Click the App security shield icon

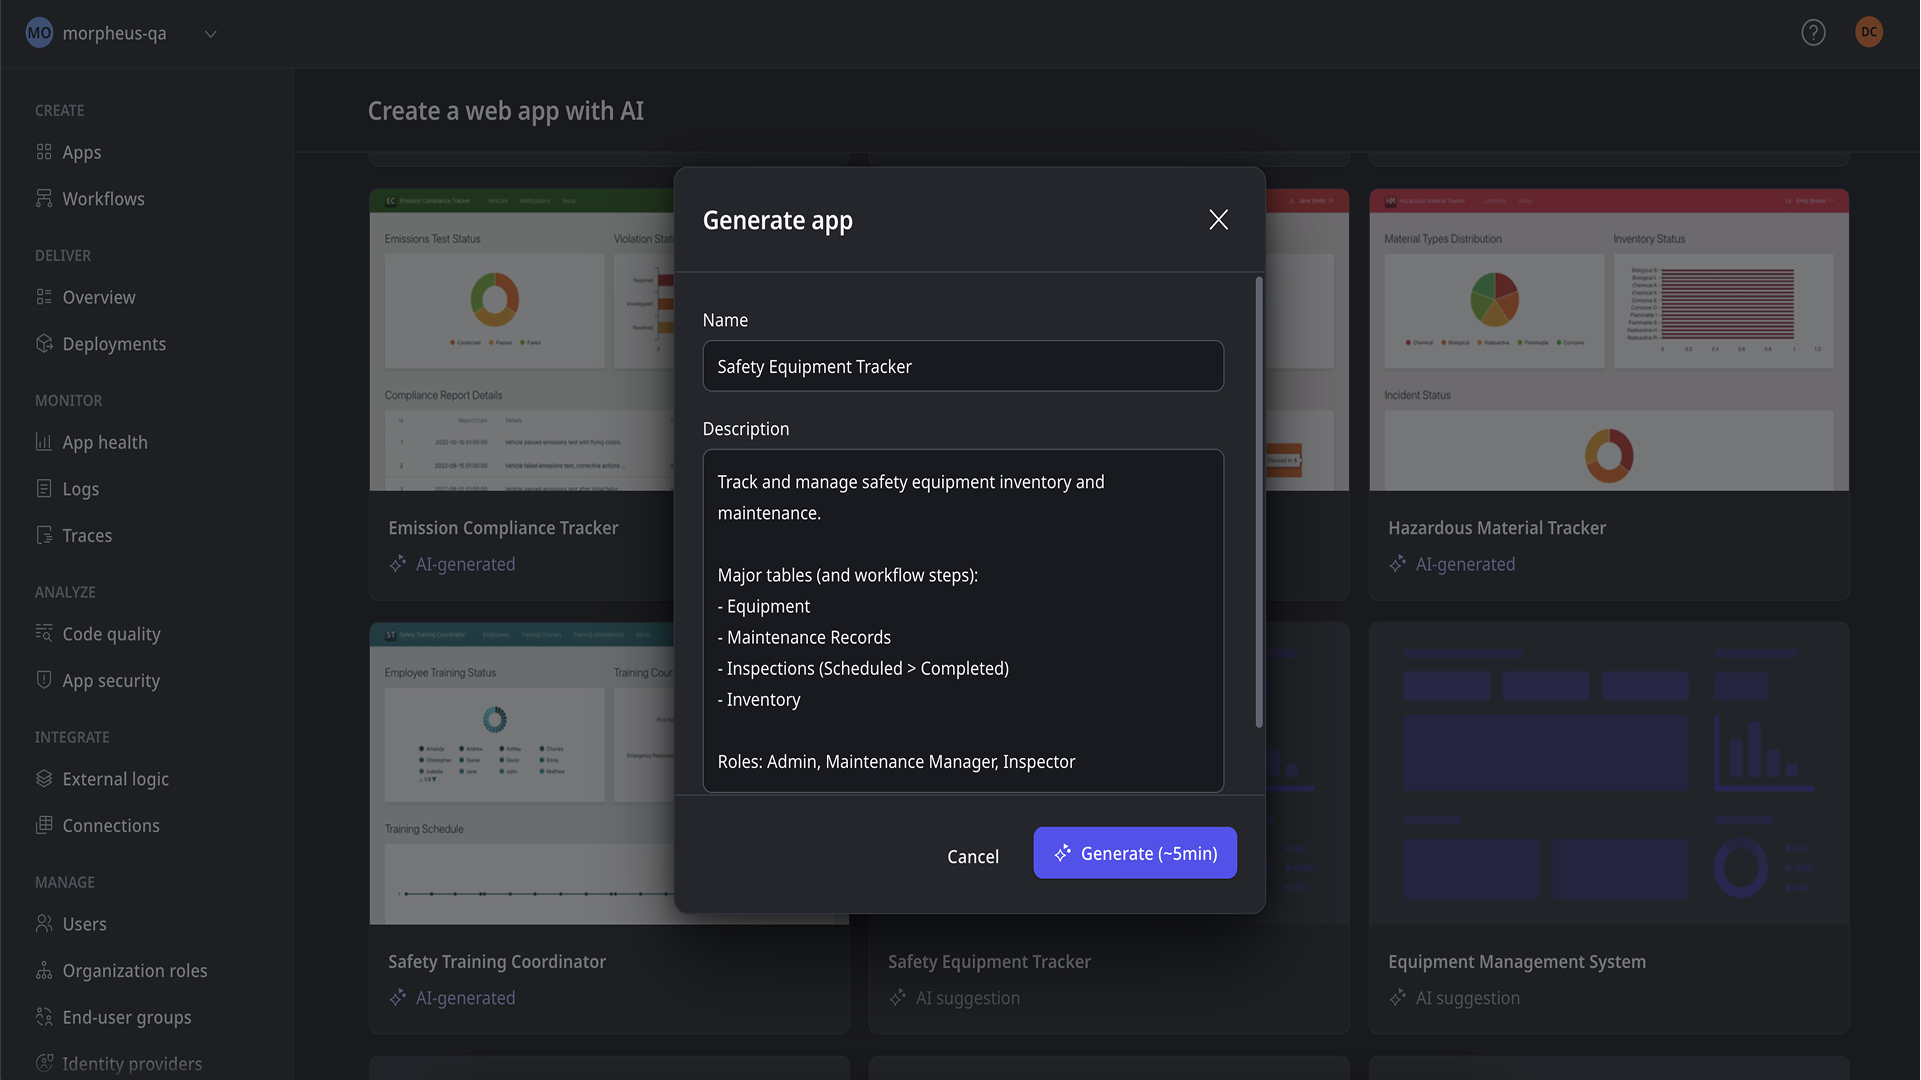(44, 680)
